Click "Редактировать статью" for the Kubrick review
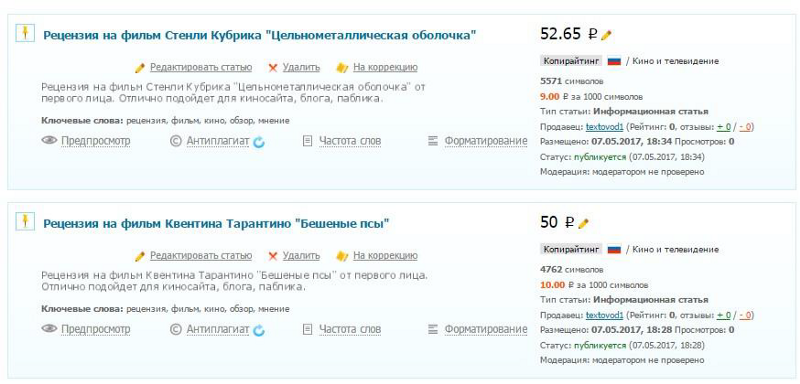The image size is (800, 384). click(x=201, y=67)
